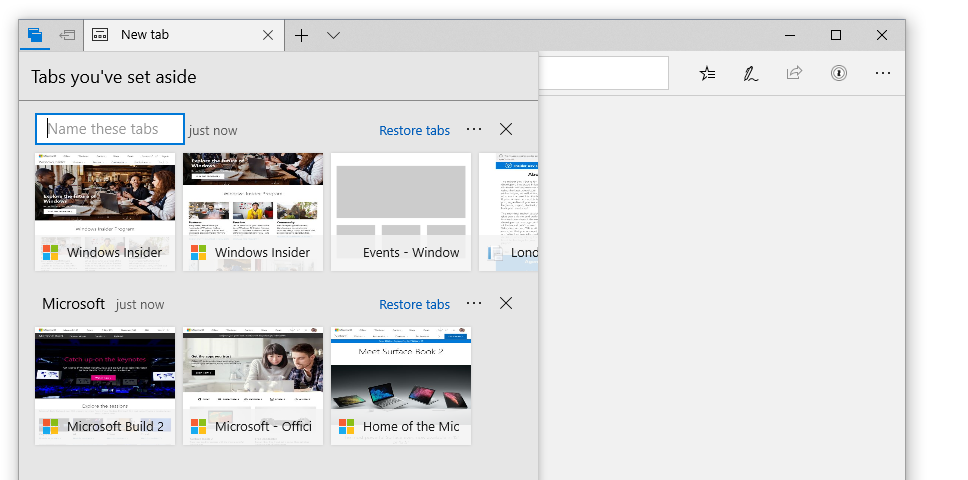Open the Home of the Microsoft thumbnail
Viewport: 968px width, 480px height.
(x=401, y=385)
